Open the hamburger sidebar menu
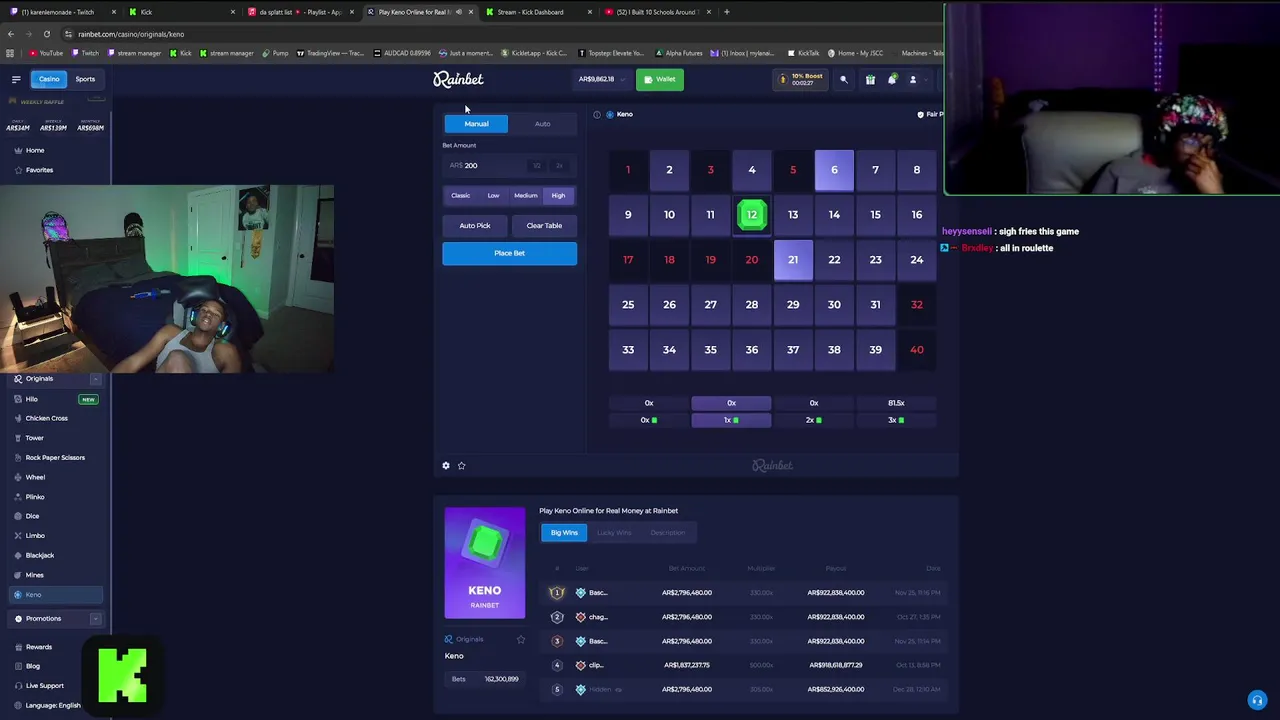Screen dimensions: 1280x720 pos(16,79)
